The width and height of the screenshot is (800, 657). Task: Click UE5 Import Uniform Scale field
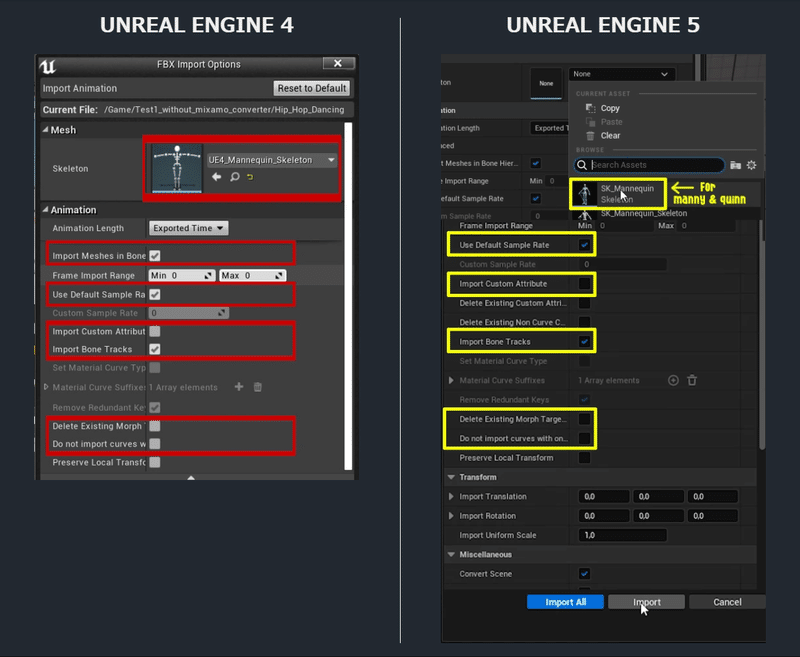tap(622, 535)
